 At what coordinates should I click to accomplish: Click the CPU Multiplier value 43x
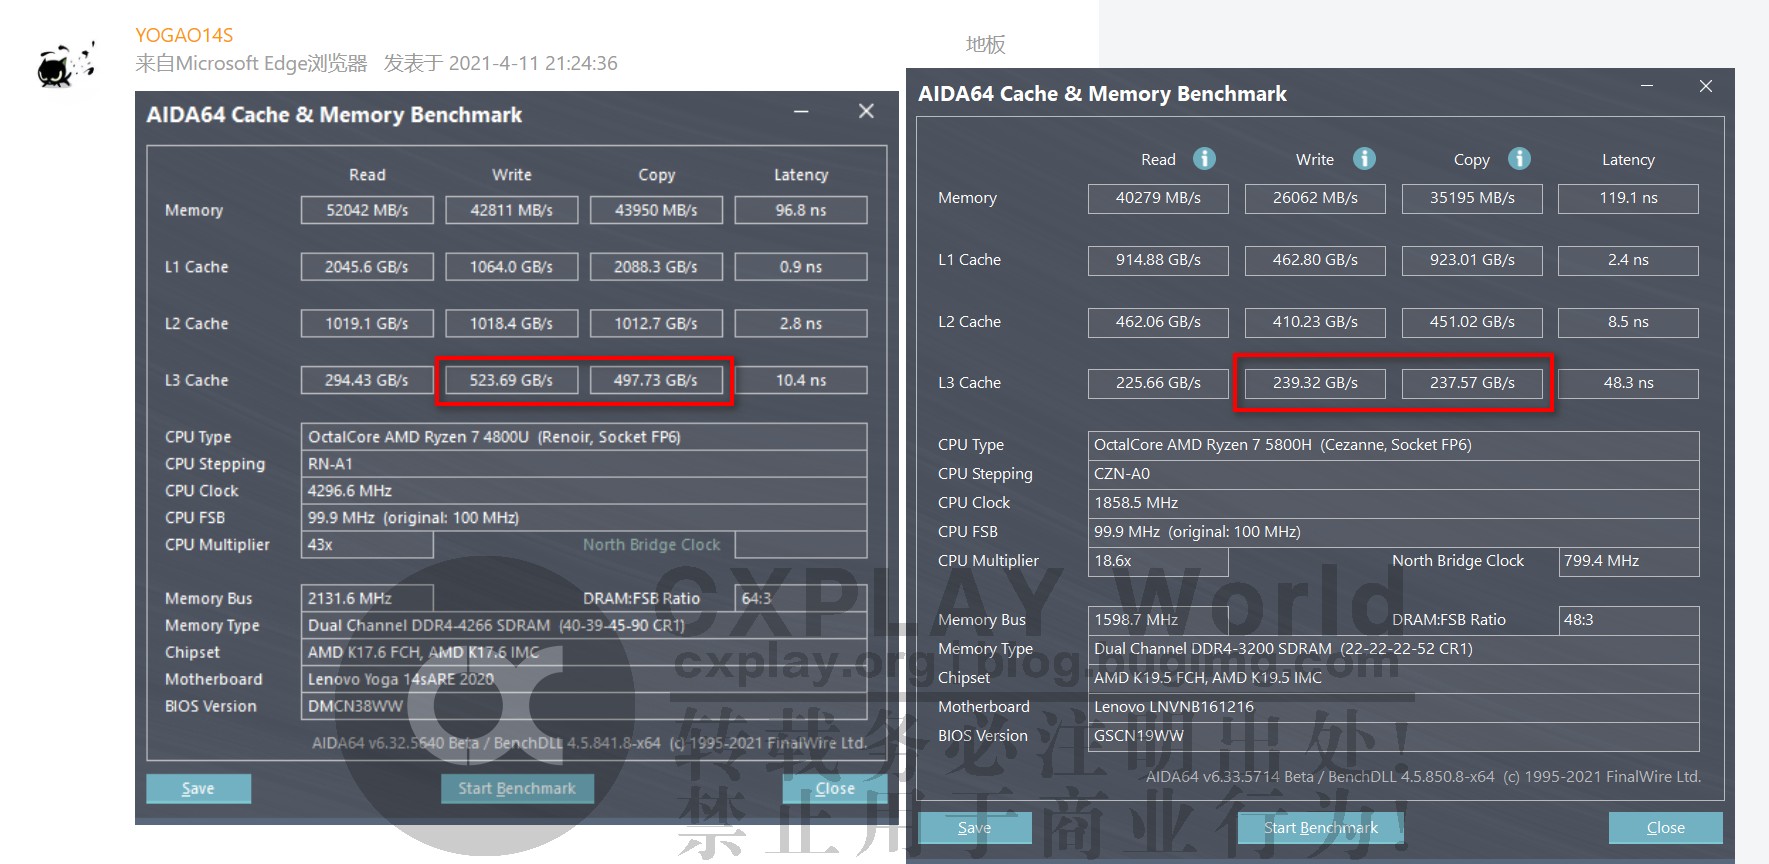pos(367,545)
